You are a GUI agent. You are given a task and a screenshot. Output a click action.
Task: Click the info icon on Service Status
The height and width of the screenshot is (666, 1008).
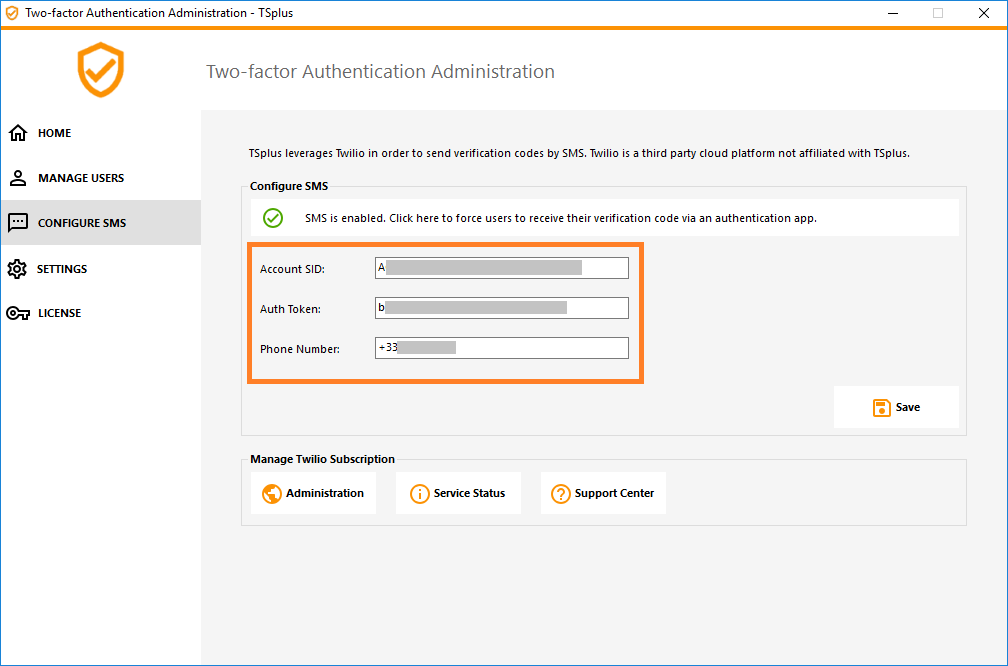tap(419, 493)
